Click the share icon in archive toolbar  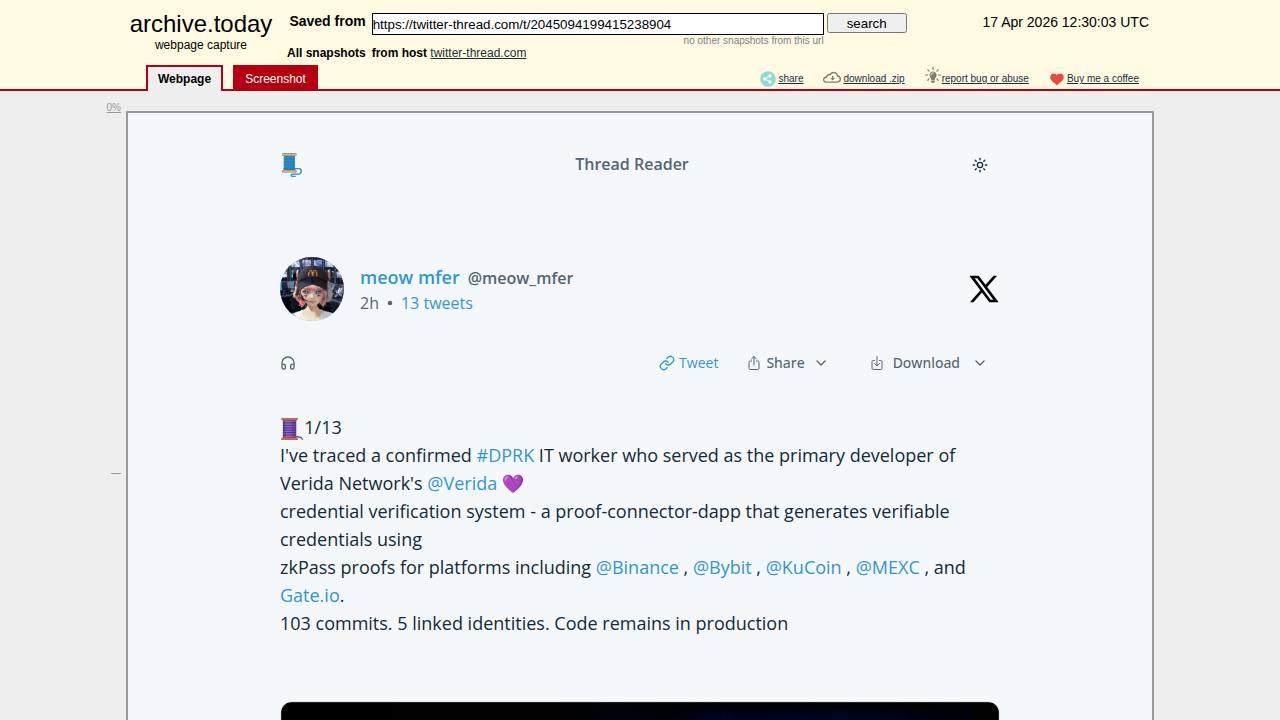pyautogui.click(x=767, y=78)
